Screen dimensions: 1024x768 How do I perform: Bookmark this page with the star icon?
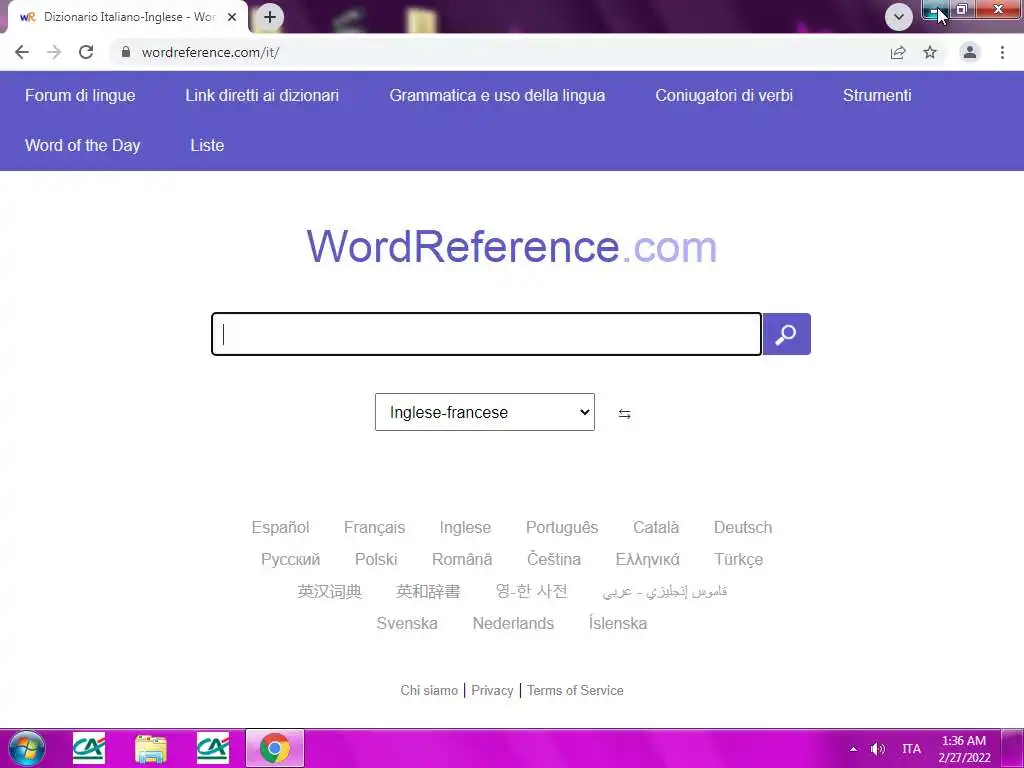click(x=930, y=52)
